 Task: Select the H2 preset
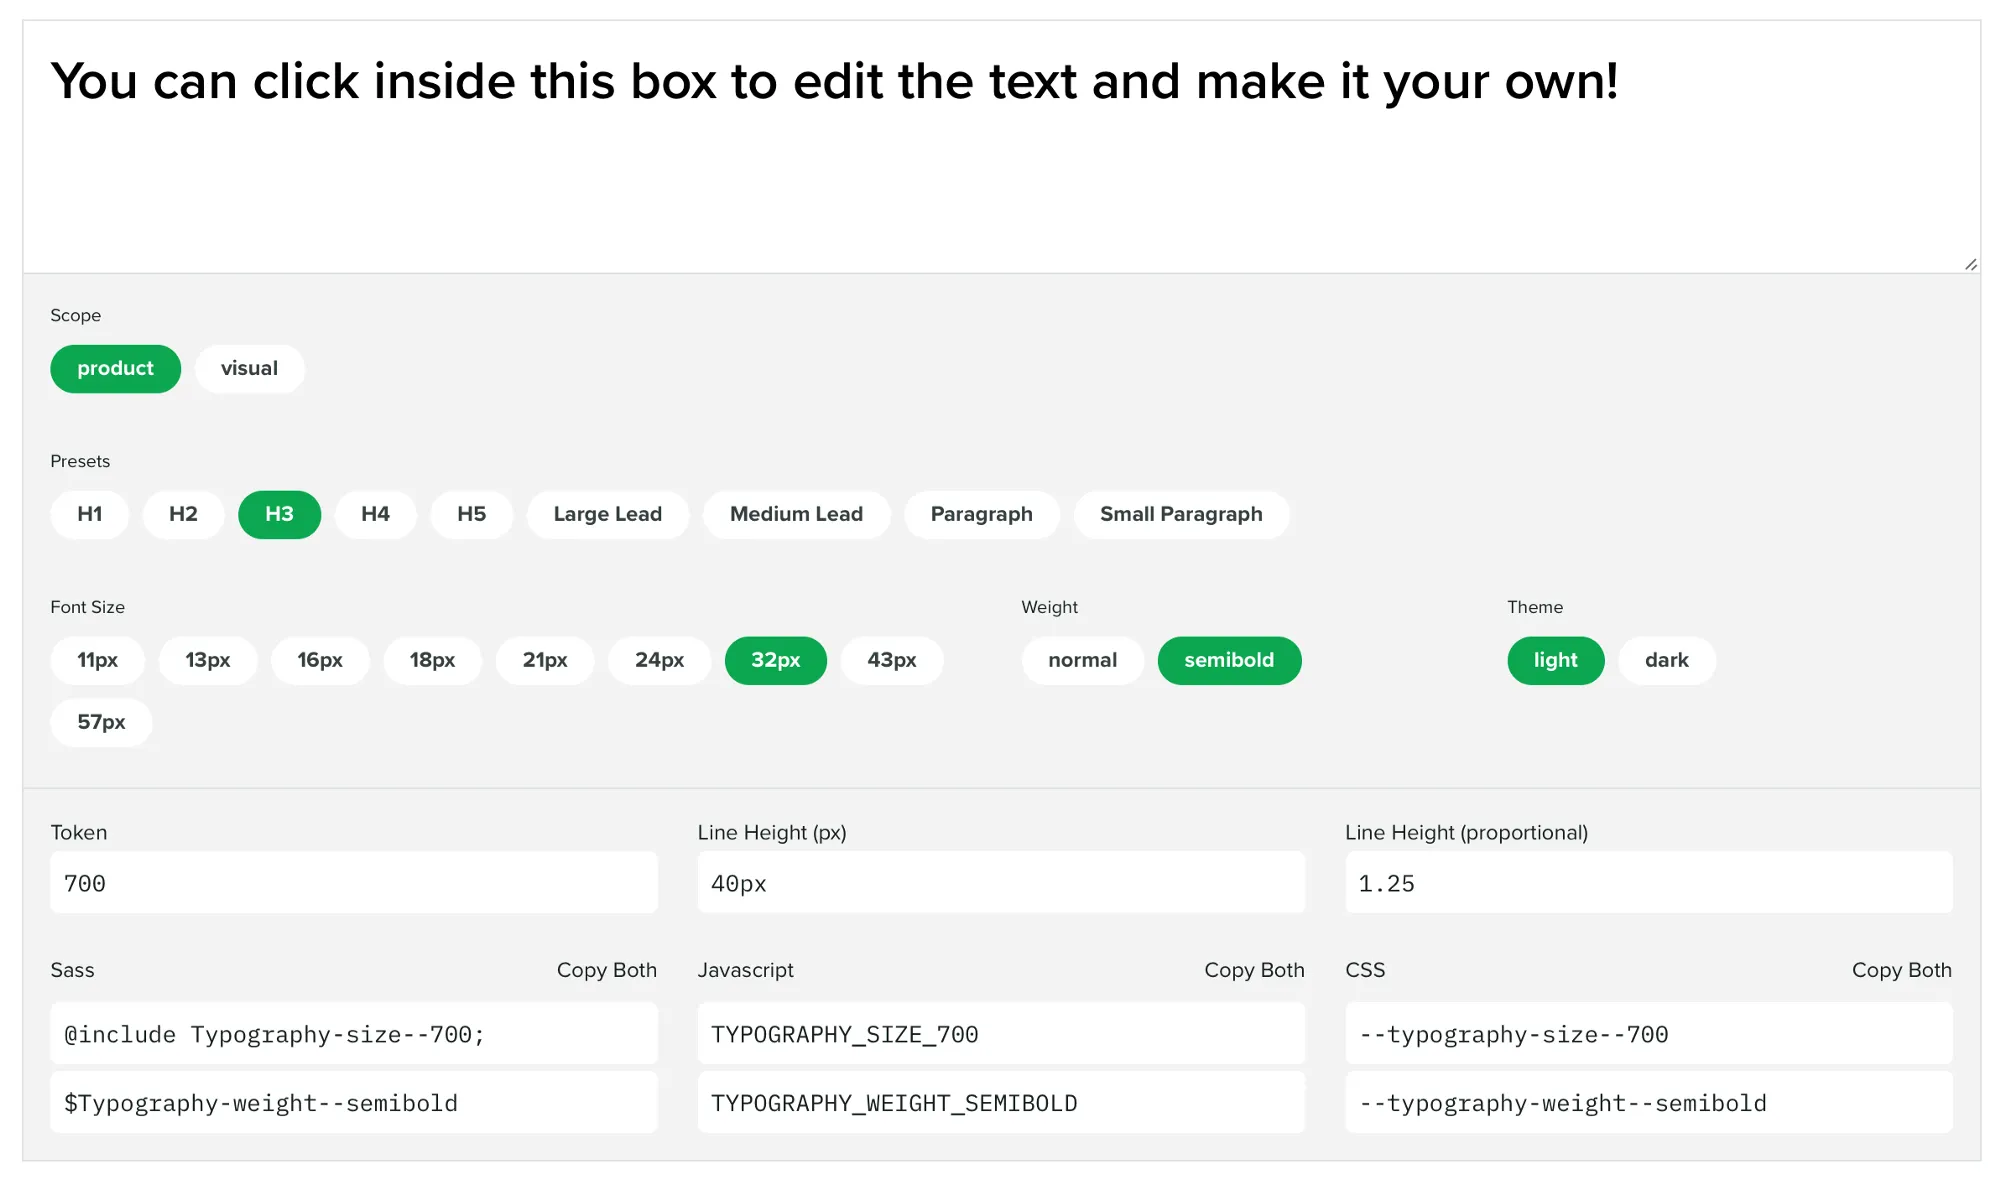[183, 514]
